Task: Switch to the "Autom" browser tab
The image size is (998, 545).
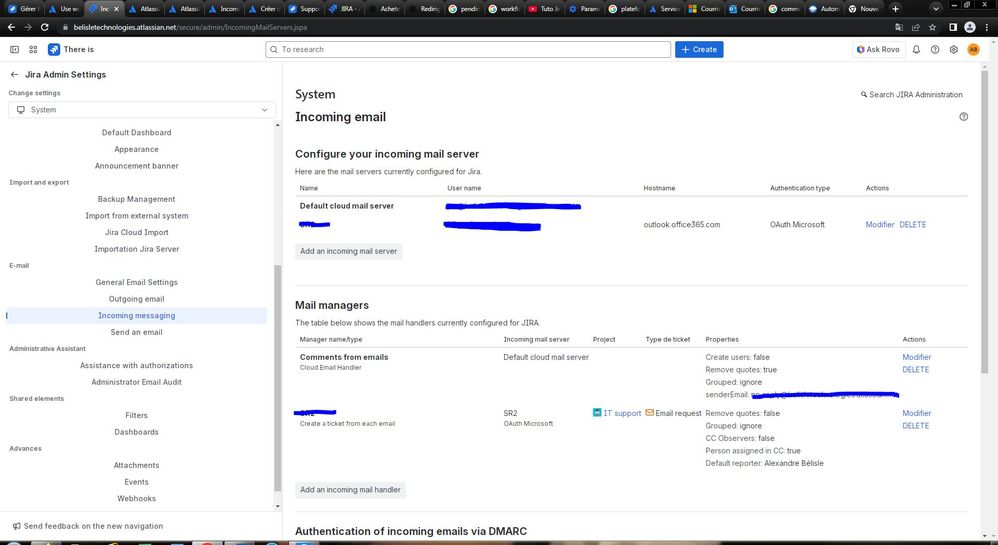Action: click(x=822, y=9)
